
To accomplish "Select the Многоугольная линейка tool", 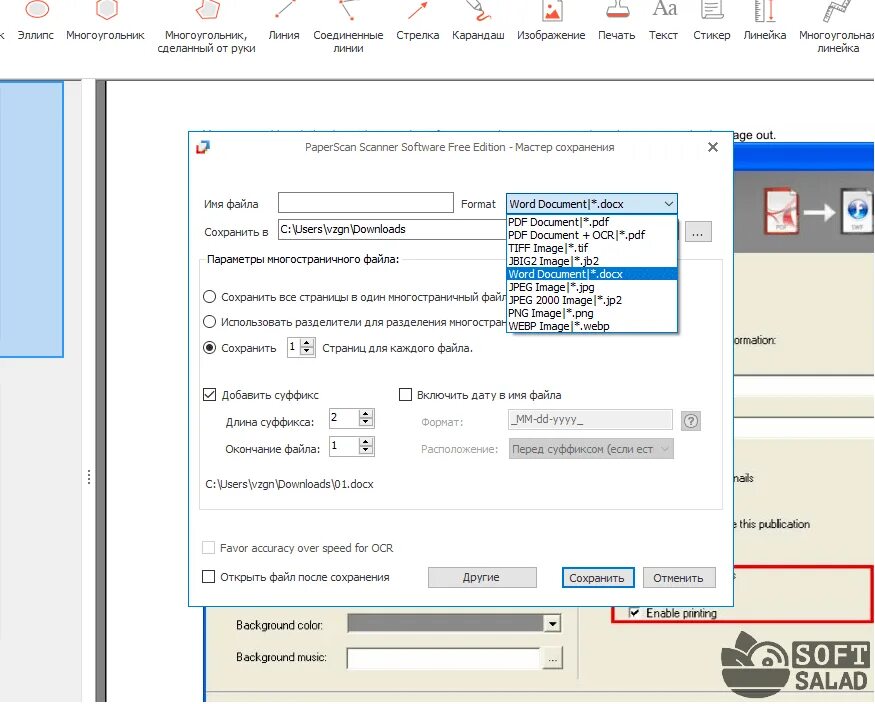I will [x=837, y=27].
